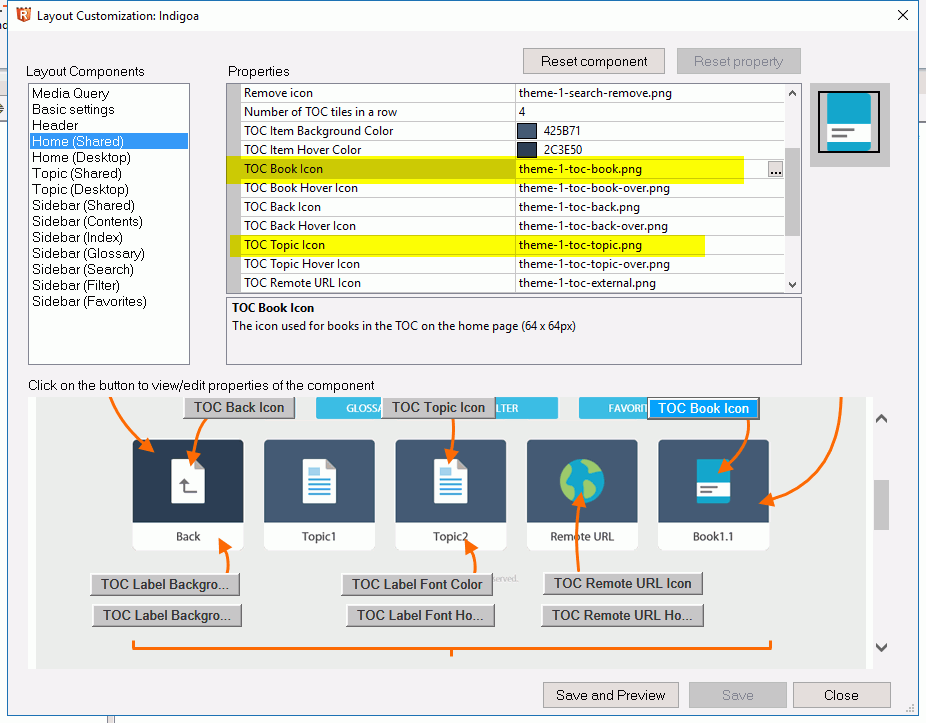Click the book icon preview thumbnail
The image size is (926, 723).
(x=849, y=122)
